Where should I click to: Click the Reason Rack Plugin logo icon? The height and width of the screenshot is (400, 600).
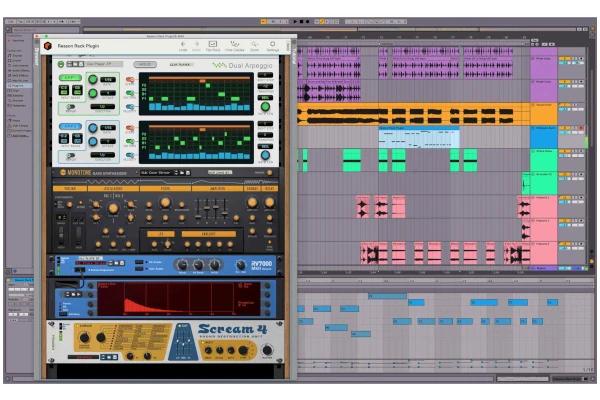(x=47, y=46)
